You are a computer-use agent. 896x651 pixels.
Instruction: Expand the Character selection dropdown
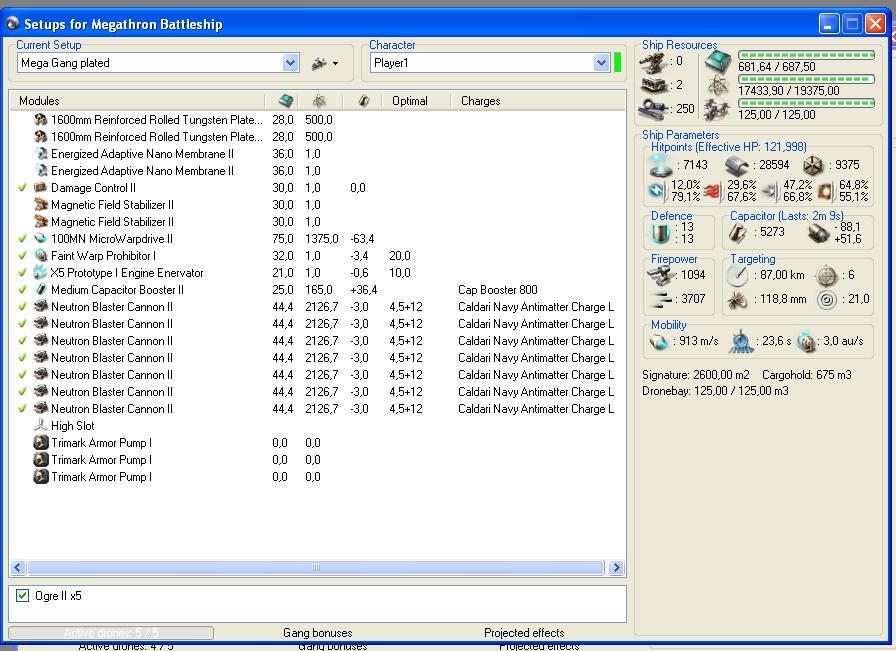[601, 63]
